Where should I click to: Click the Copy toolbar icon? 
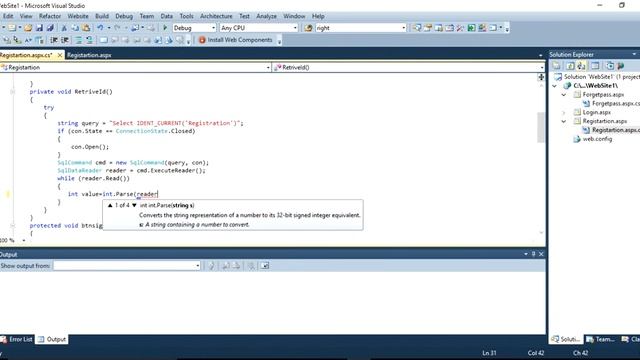point(75,28)
